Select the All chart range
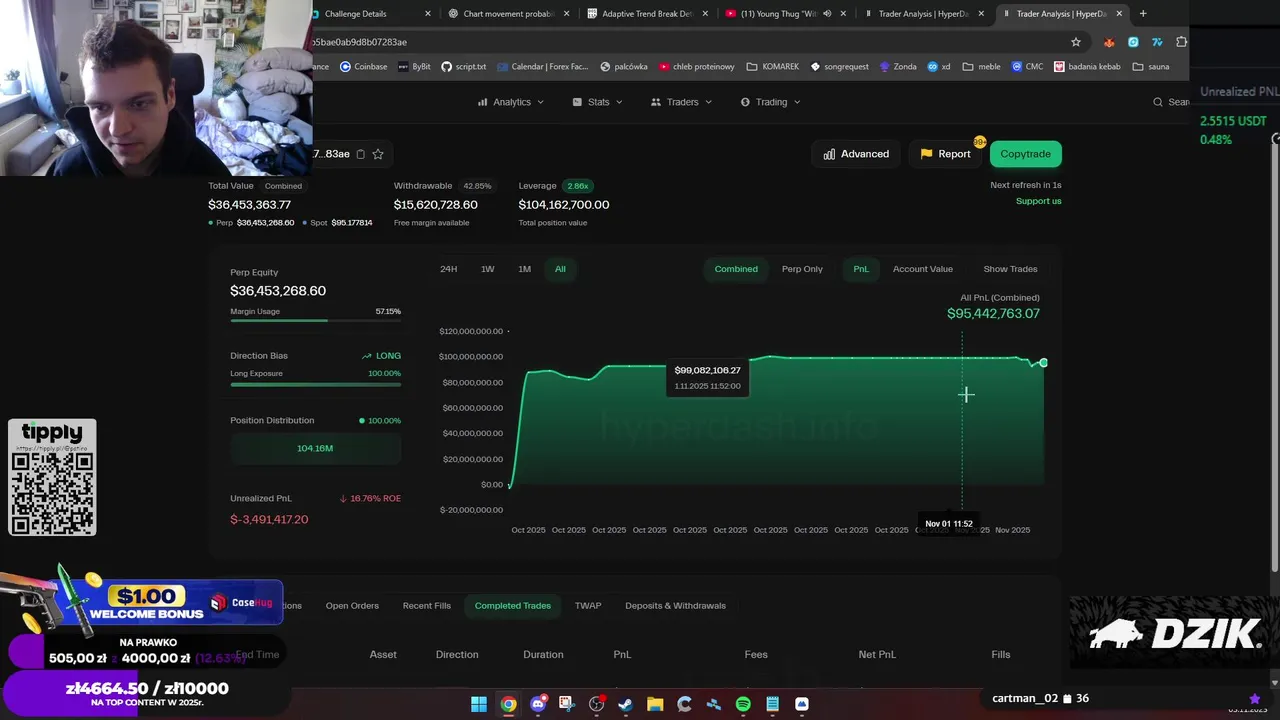The height and width of the screenshot is (720, 1280). click(560, 269)
